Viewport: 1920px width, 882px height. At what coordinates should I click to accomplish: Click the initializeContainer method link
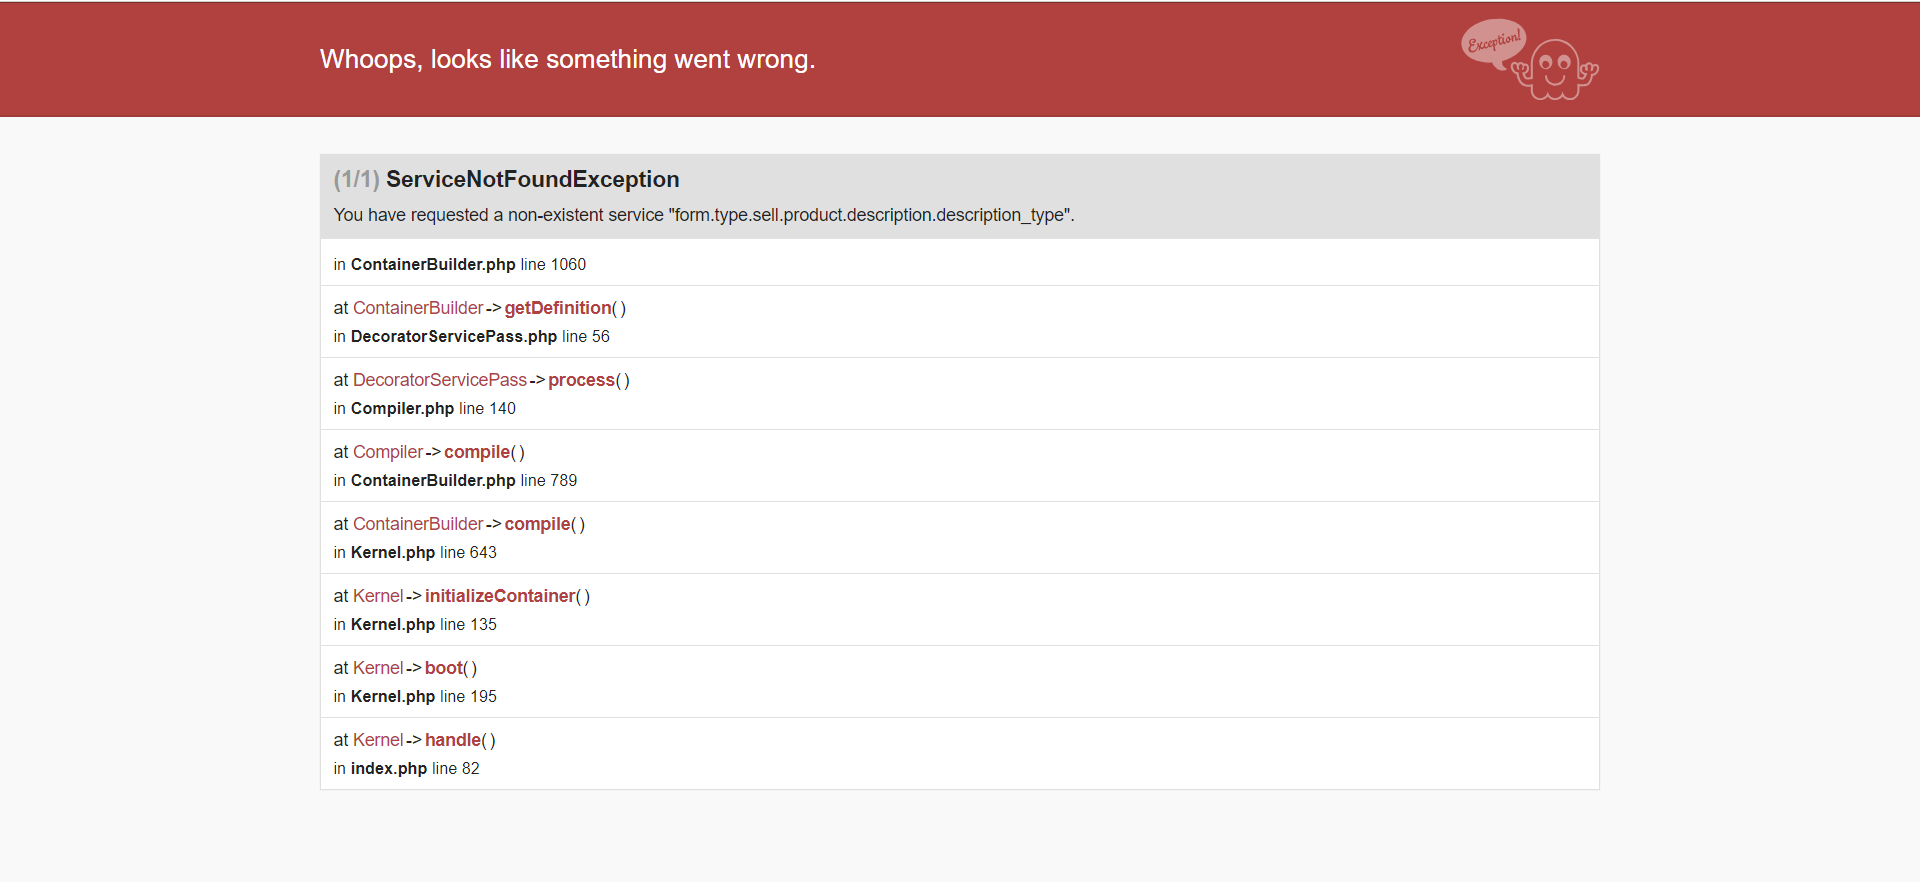point(500,596)
